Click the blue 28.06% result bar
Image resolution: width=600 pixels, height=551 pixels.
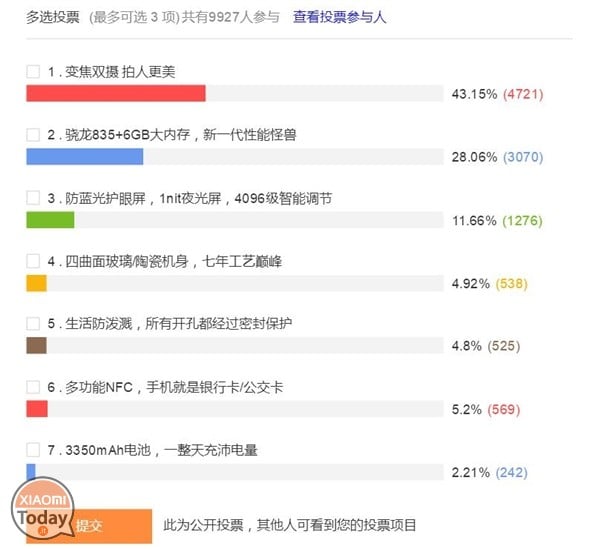click(85, 157)
